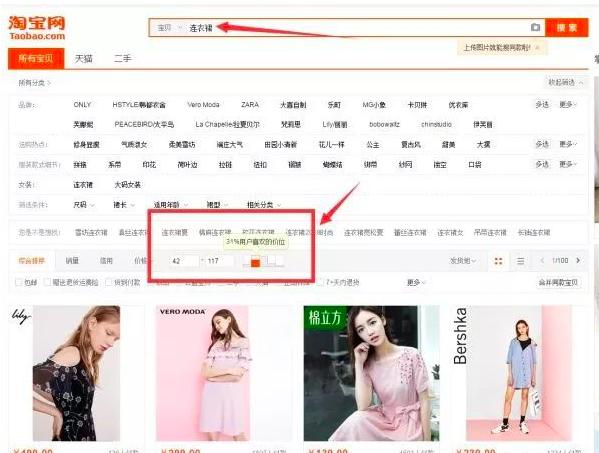Go to the previous results page
599x453 pixels.
point(541,260)
